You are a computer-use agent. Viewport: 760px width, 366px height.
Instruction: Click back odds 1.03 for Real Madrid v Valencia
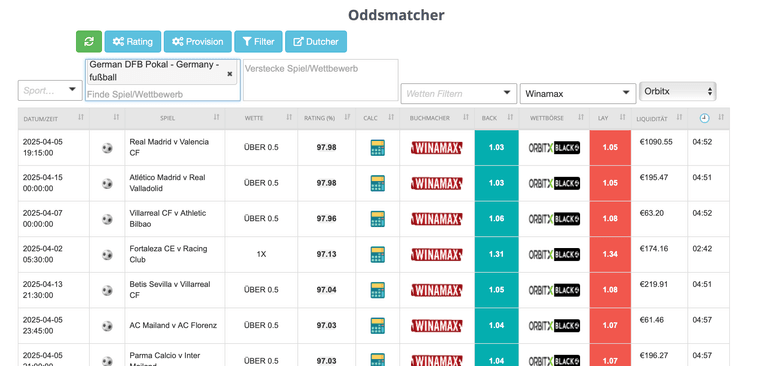coord(496,147)
